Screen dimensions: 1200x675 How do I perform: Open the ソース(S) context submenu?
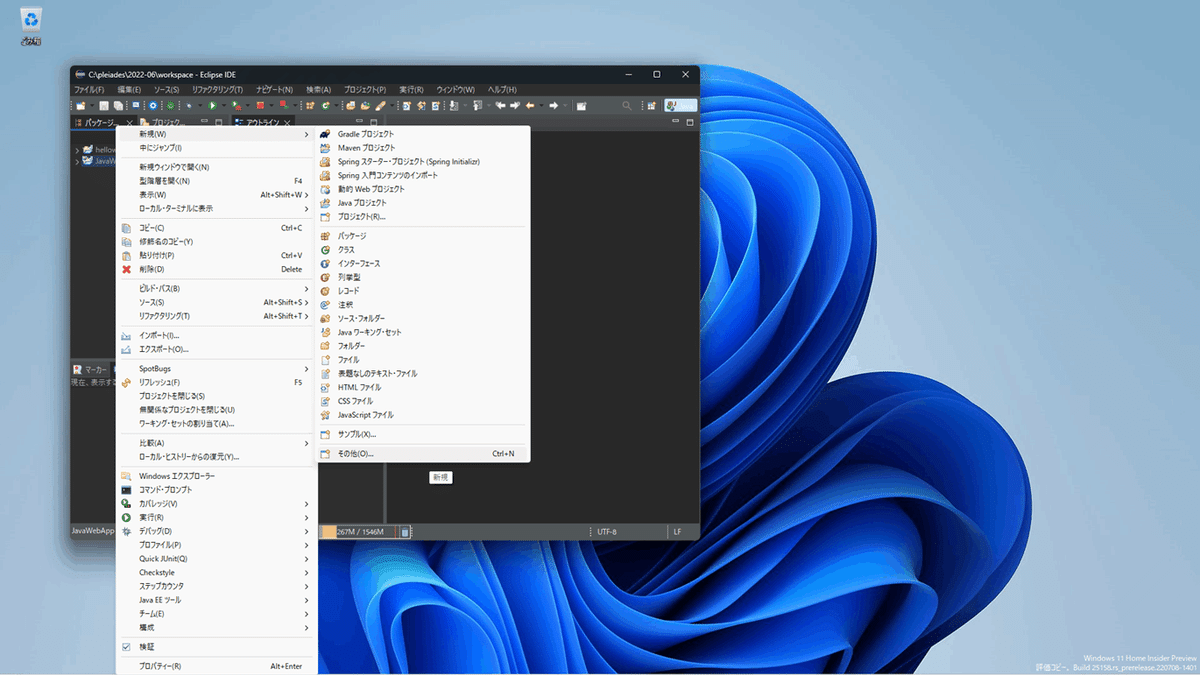pyautogui.click(x=215, y=302)
